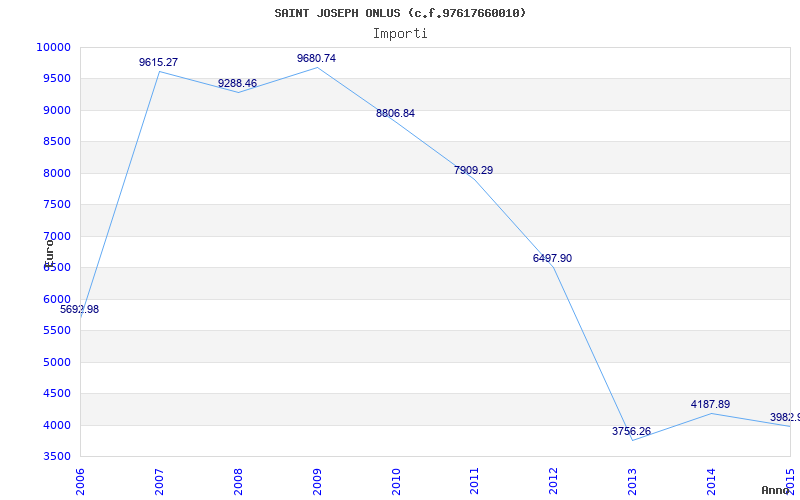This screenshot has width=800, height=500.
Task: Click the data label 9680.74
Action: (x=316, y=58)
